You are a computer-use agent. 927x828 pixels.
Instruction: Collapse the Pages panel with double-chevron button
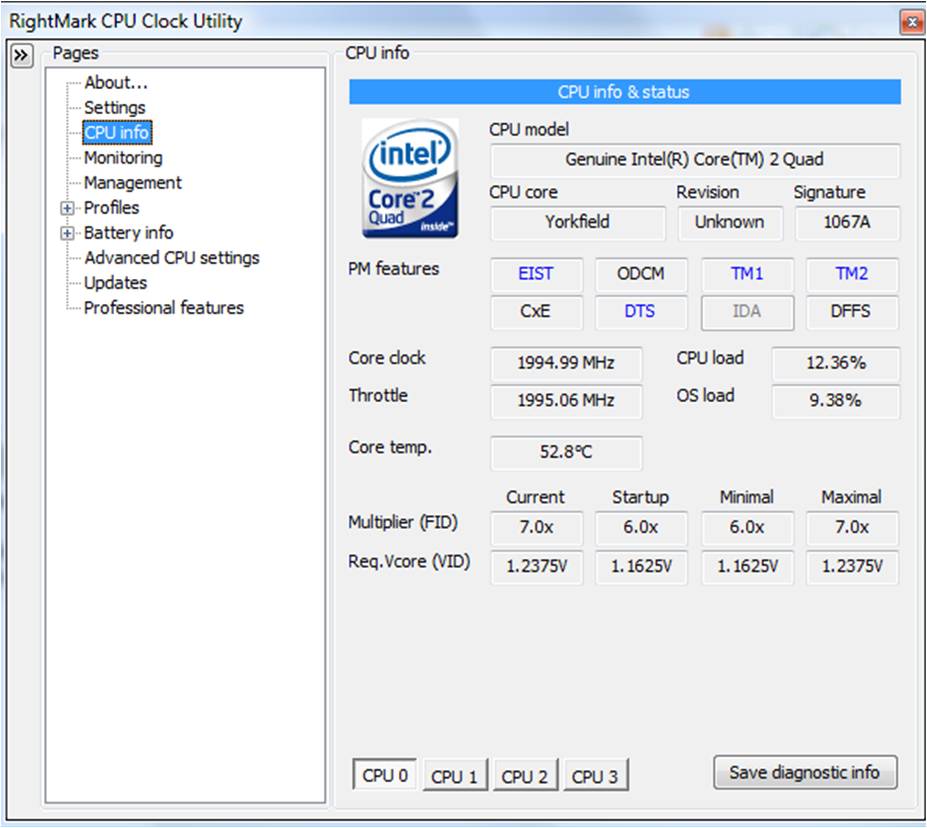[x=22, y=56]
